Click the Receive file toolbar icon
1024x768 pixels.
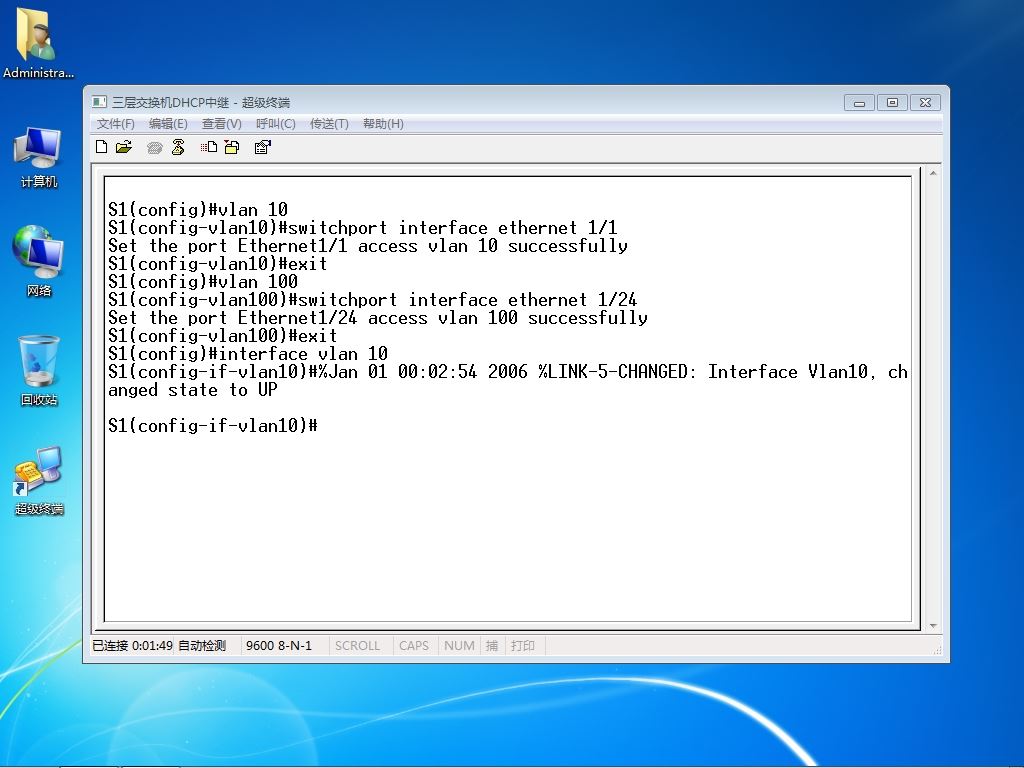[232, 147]
